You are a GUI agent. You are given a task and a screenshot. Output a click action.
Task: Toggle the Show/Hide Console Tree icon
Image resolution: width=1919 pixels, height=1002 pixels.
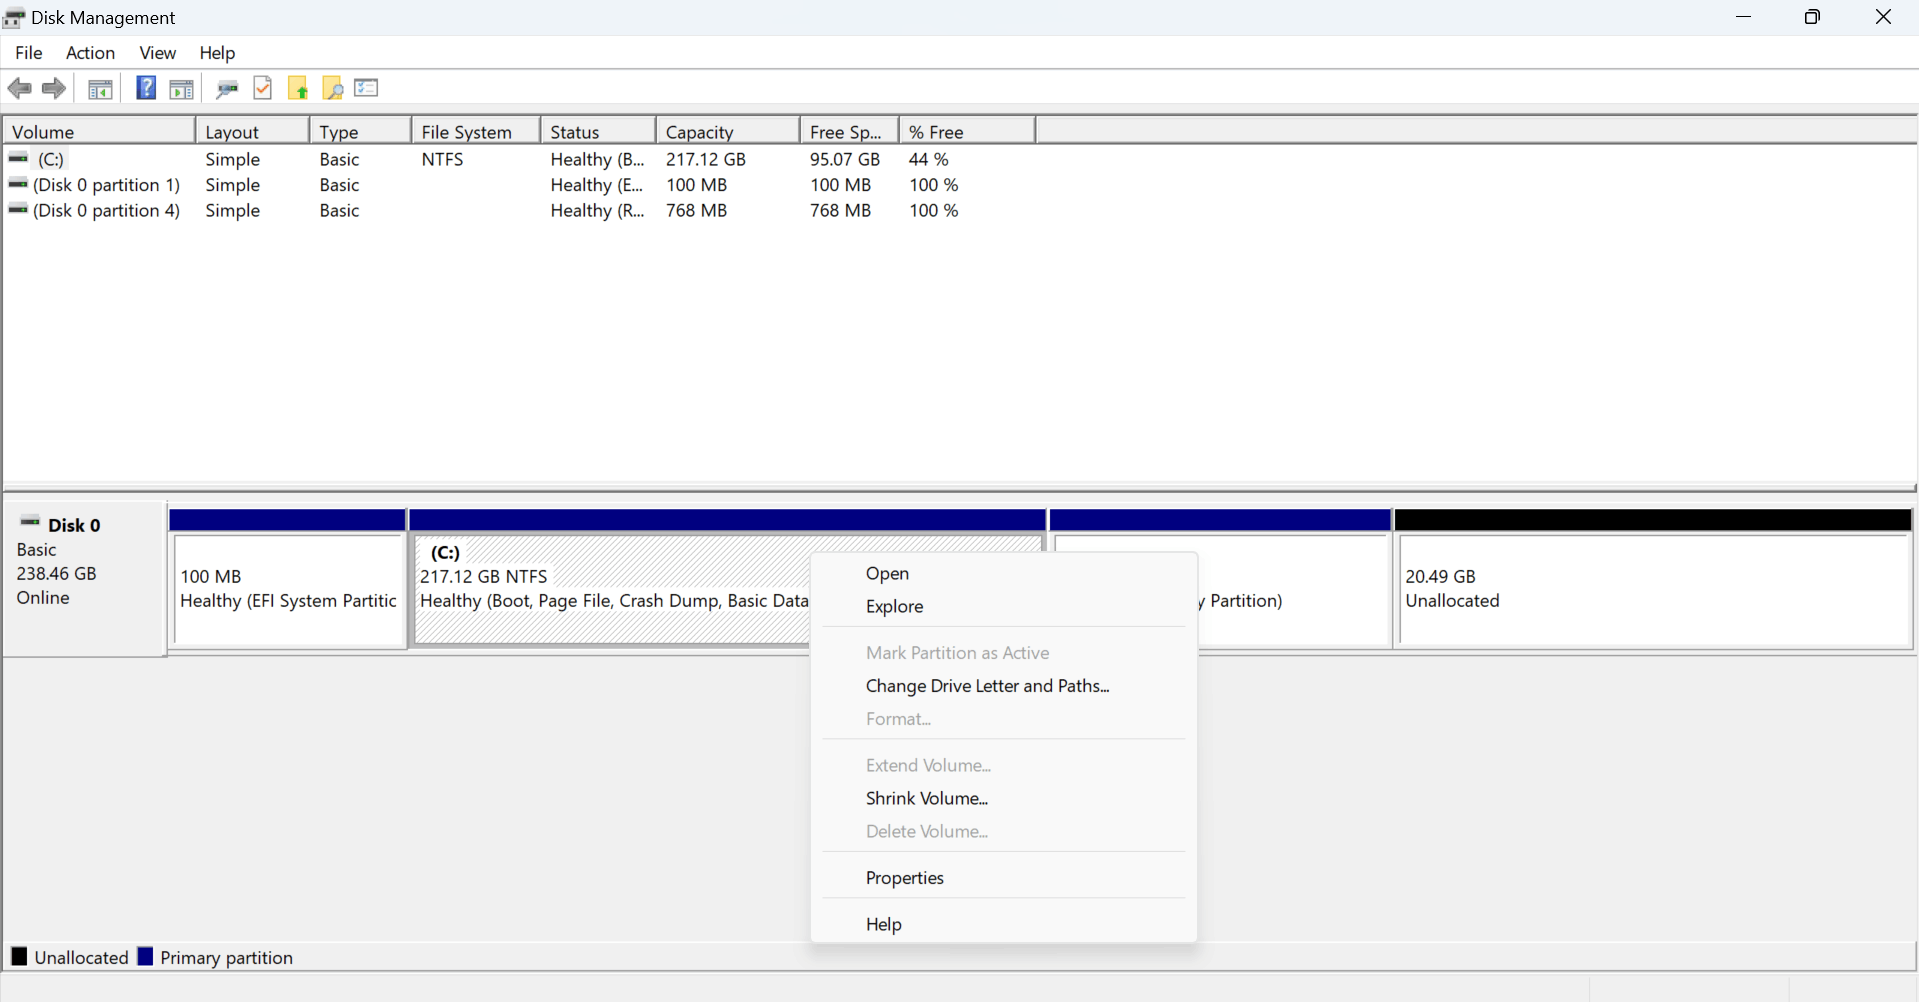click(x=100, y=89)
